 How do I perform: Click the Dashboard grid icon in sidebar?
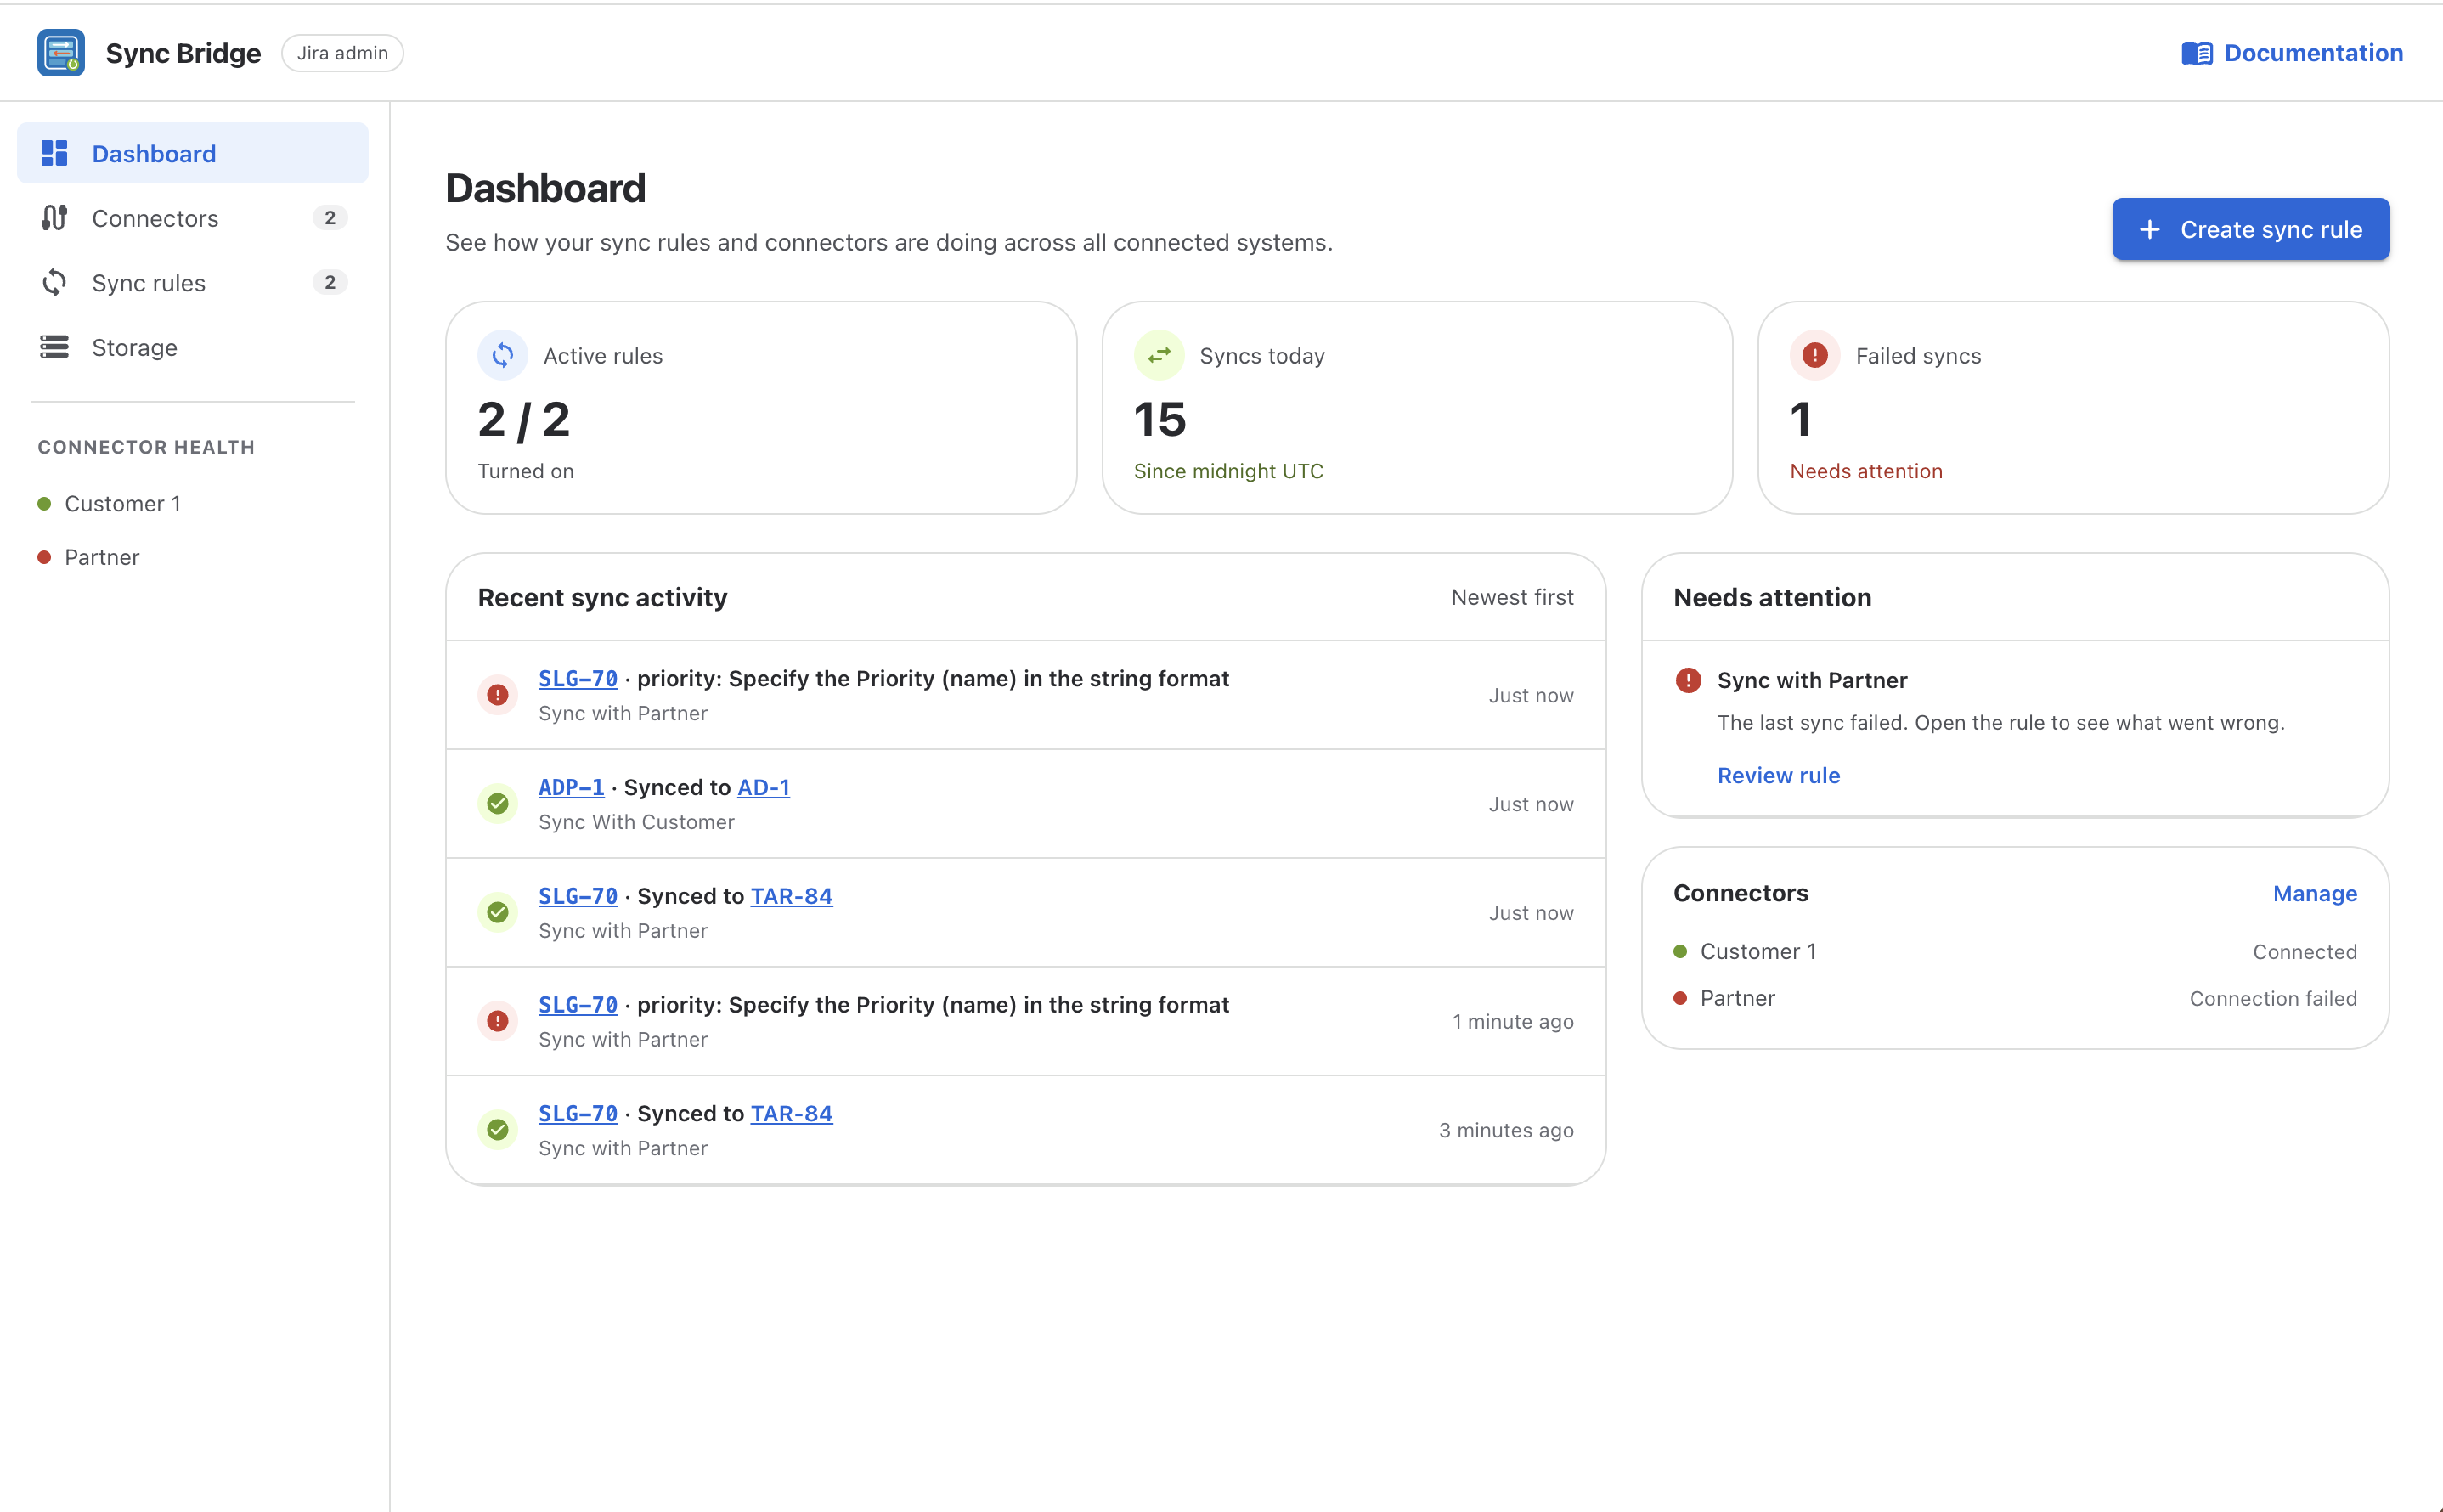tap(54, 153)
